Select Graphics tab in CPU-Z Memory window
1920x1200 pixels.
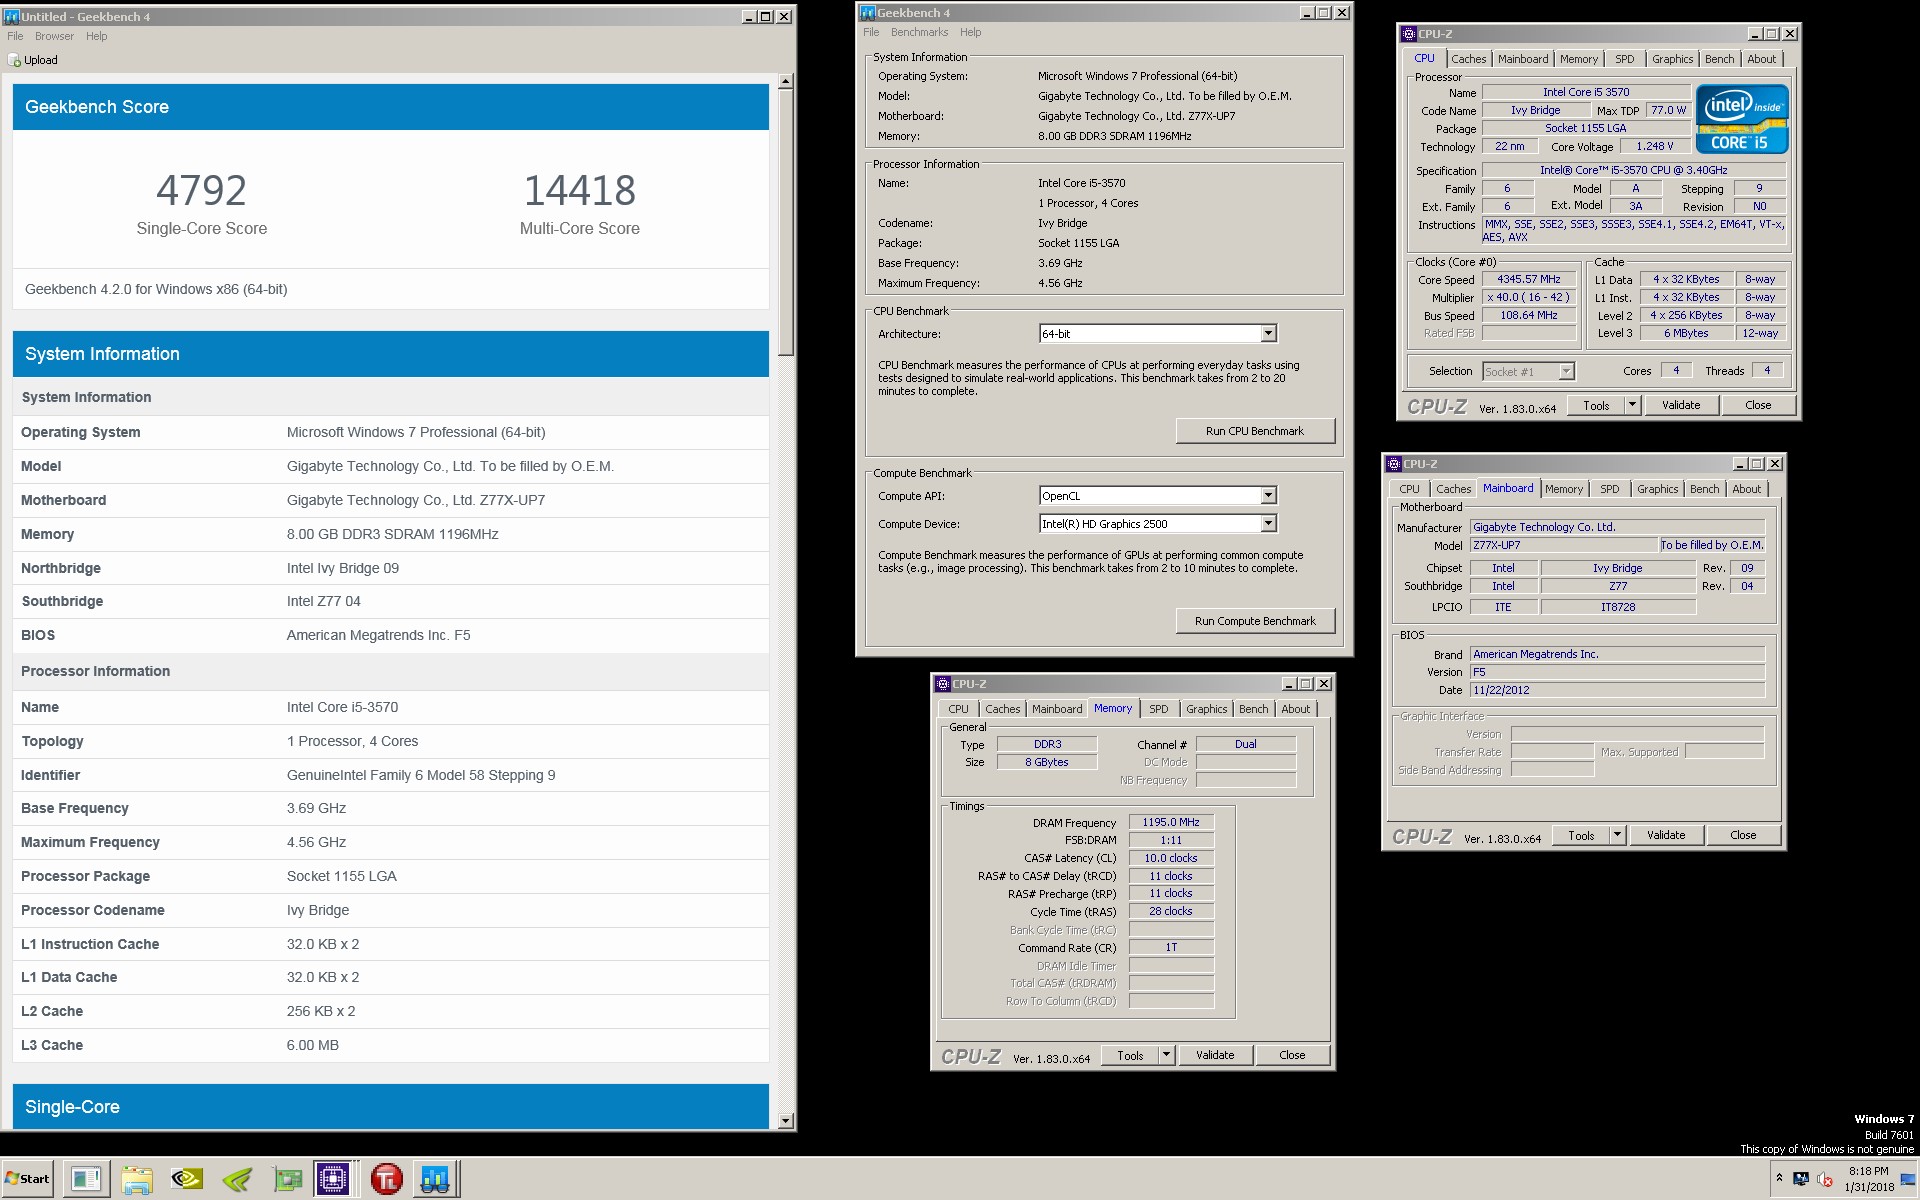pyautogui.click(x=1206, y=709)
